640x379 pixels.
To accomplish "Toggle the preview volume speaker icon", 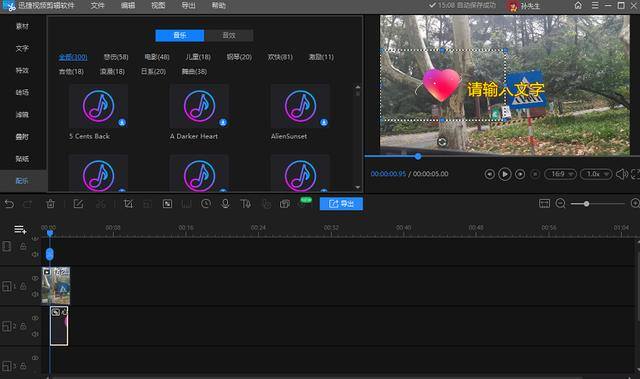I will pyautogui.click(x=622, y=174).
